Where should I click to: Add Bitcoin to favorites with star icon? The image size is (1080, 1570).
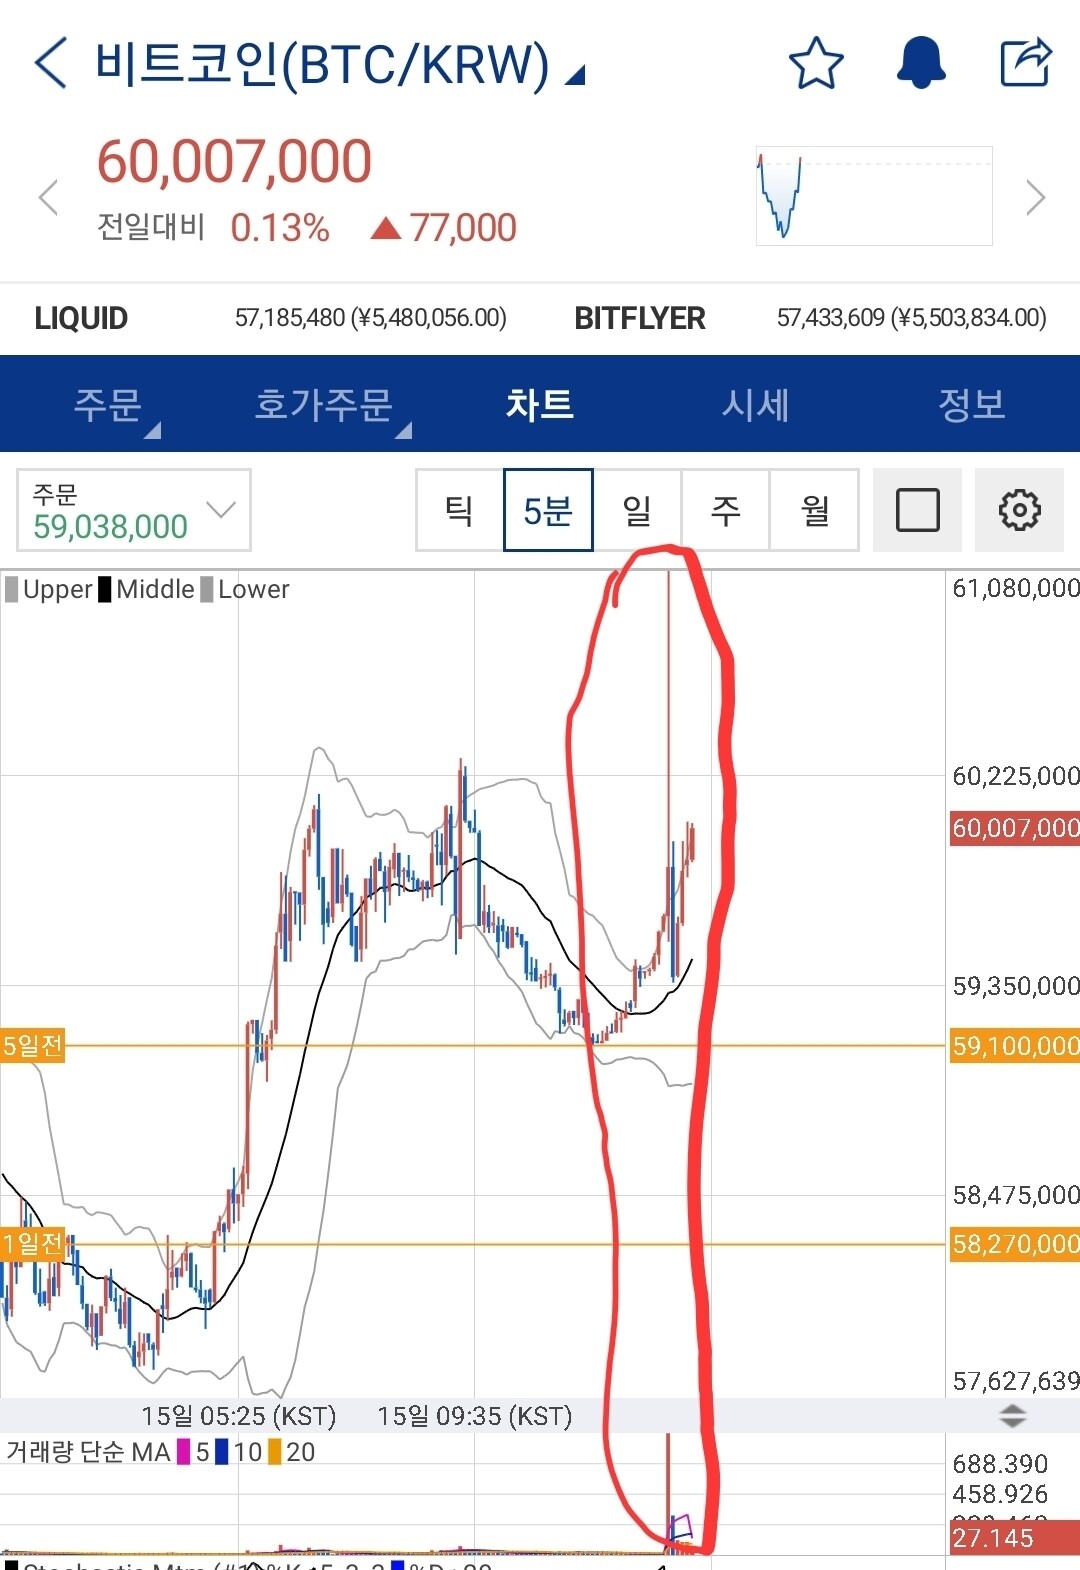tap(816, 63)
